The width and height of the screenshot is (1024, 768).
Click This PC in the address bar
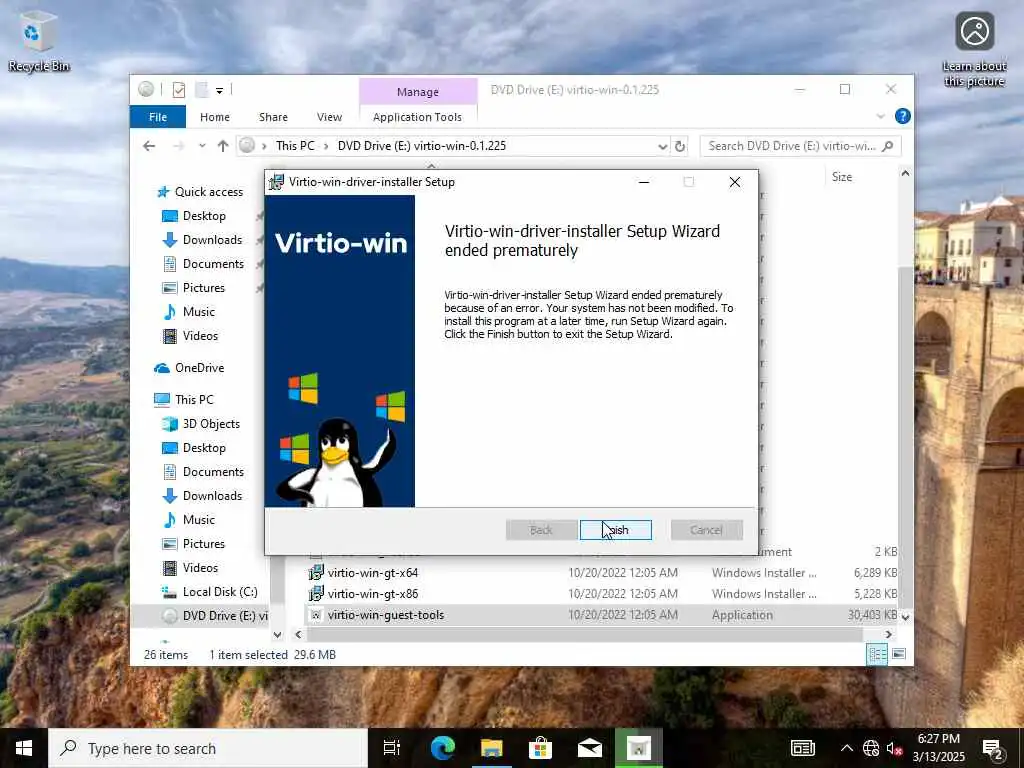click(x=295, y=146)
